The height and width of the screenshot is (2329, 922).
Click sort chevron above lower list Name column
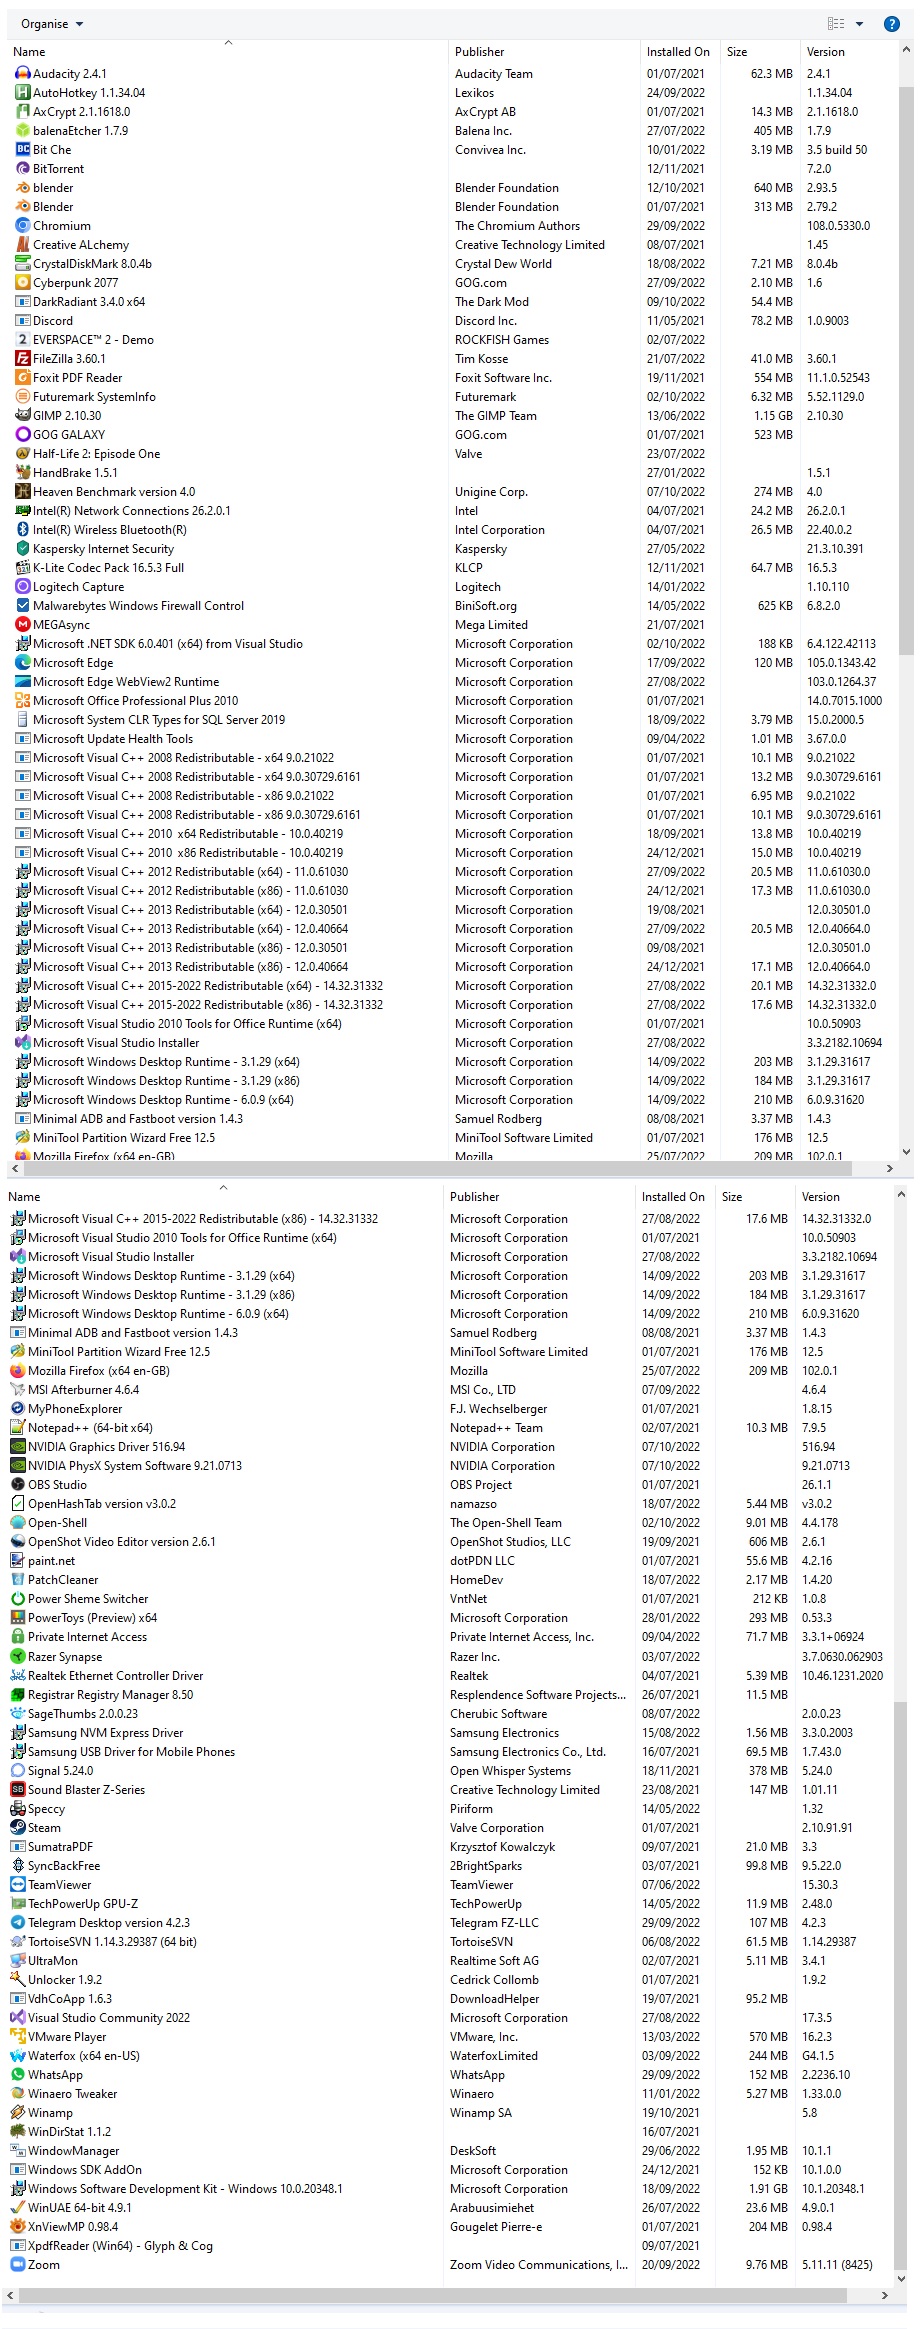[223, 1187]
